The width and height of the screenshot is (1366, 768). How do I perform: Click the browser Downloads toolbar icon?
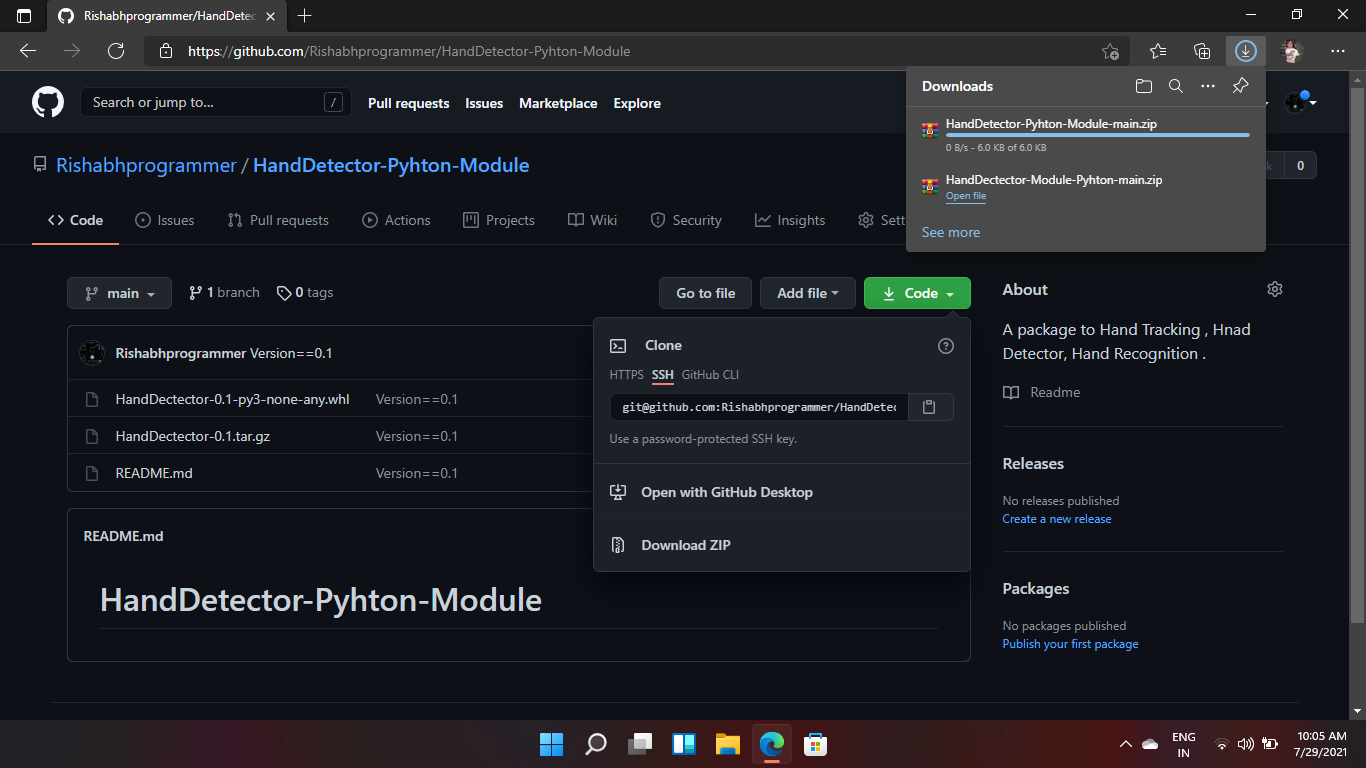point(1245,51)
